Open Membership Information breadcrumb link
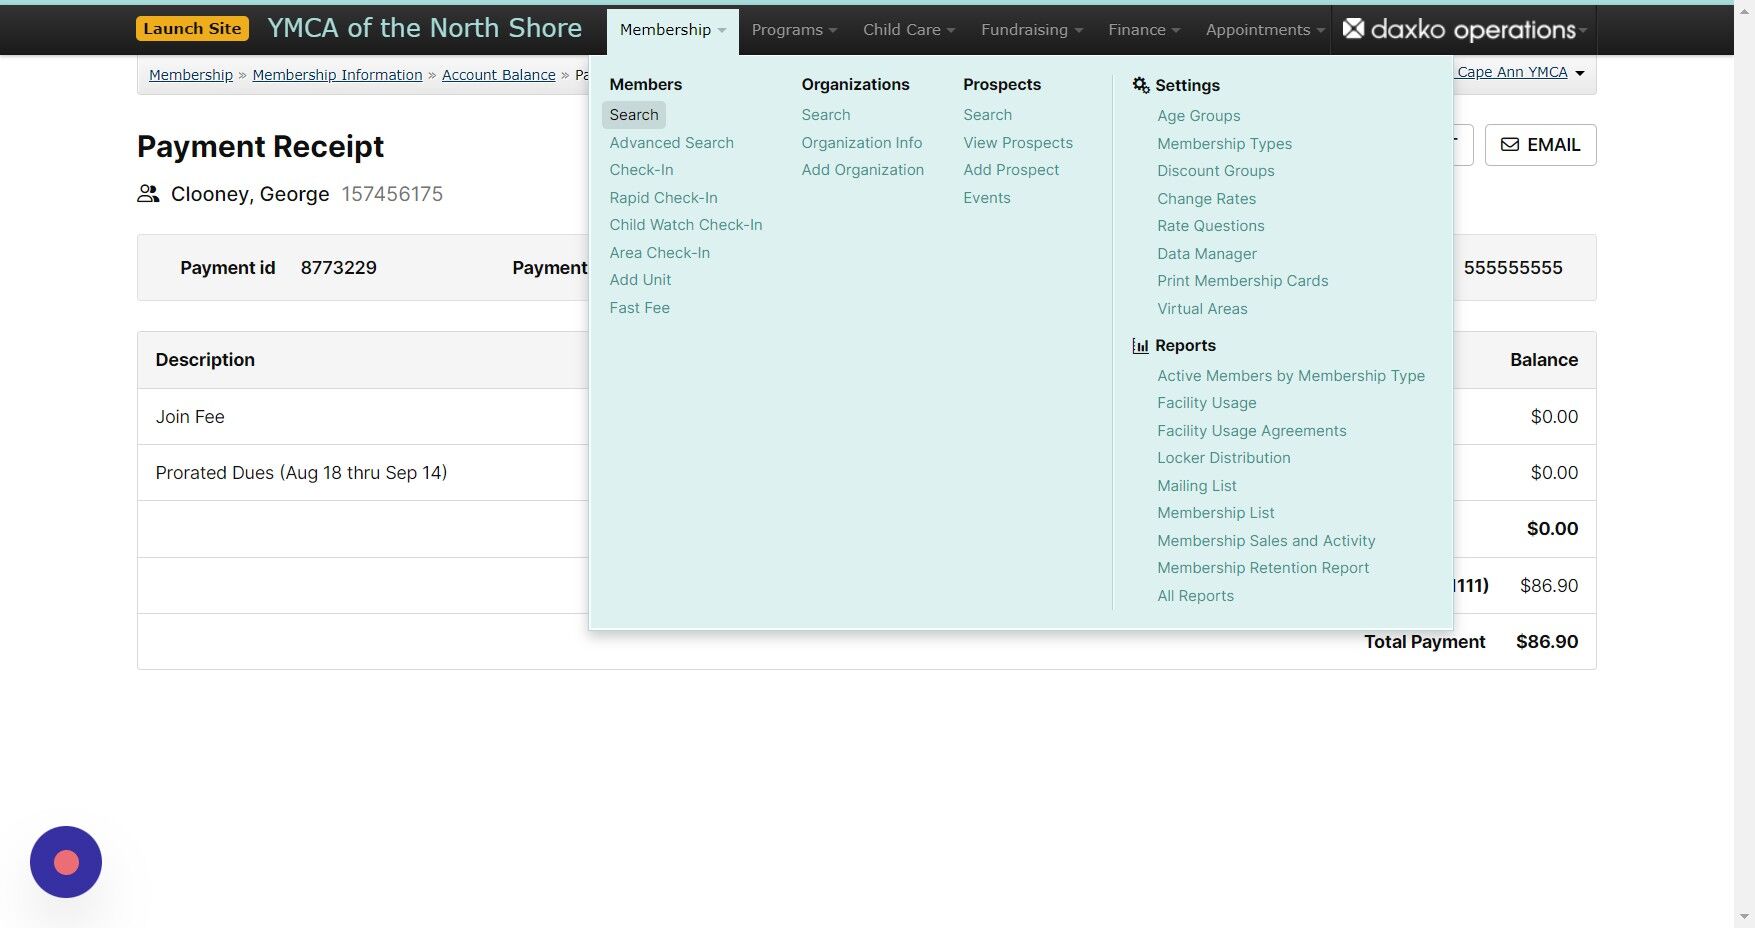 (x=337, y=75)
